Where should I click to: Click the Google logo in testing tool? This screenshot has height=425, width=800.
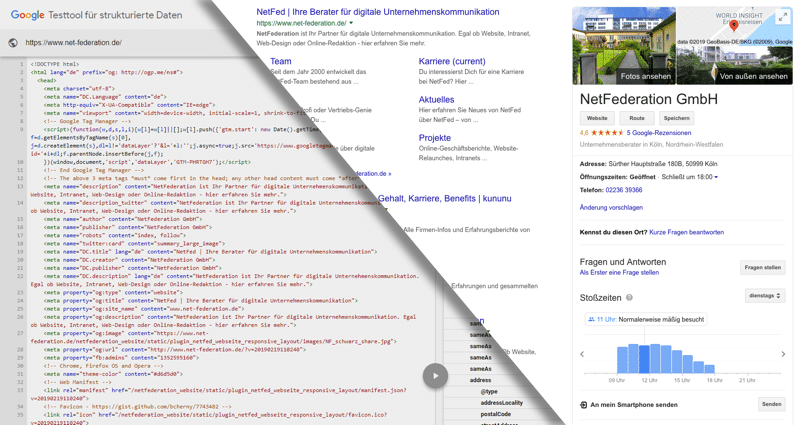[28, 15]
